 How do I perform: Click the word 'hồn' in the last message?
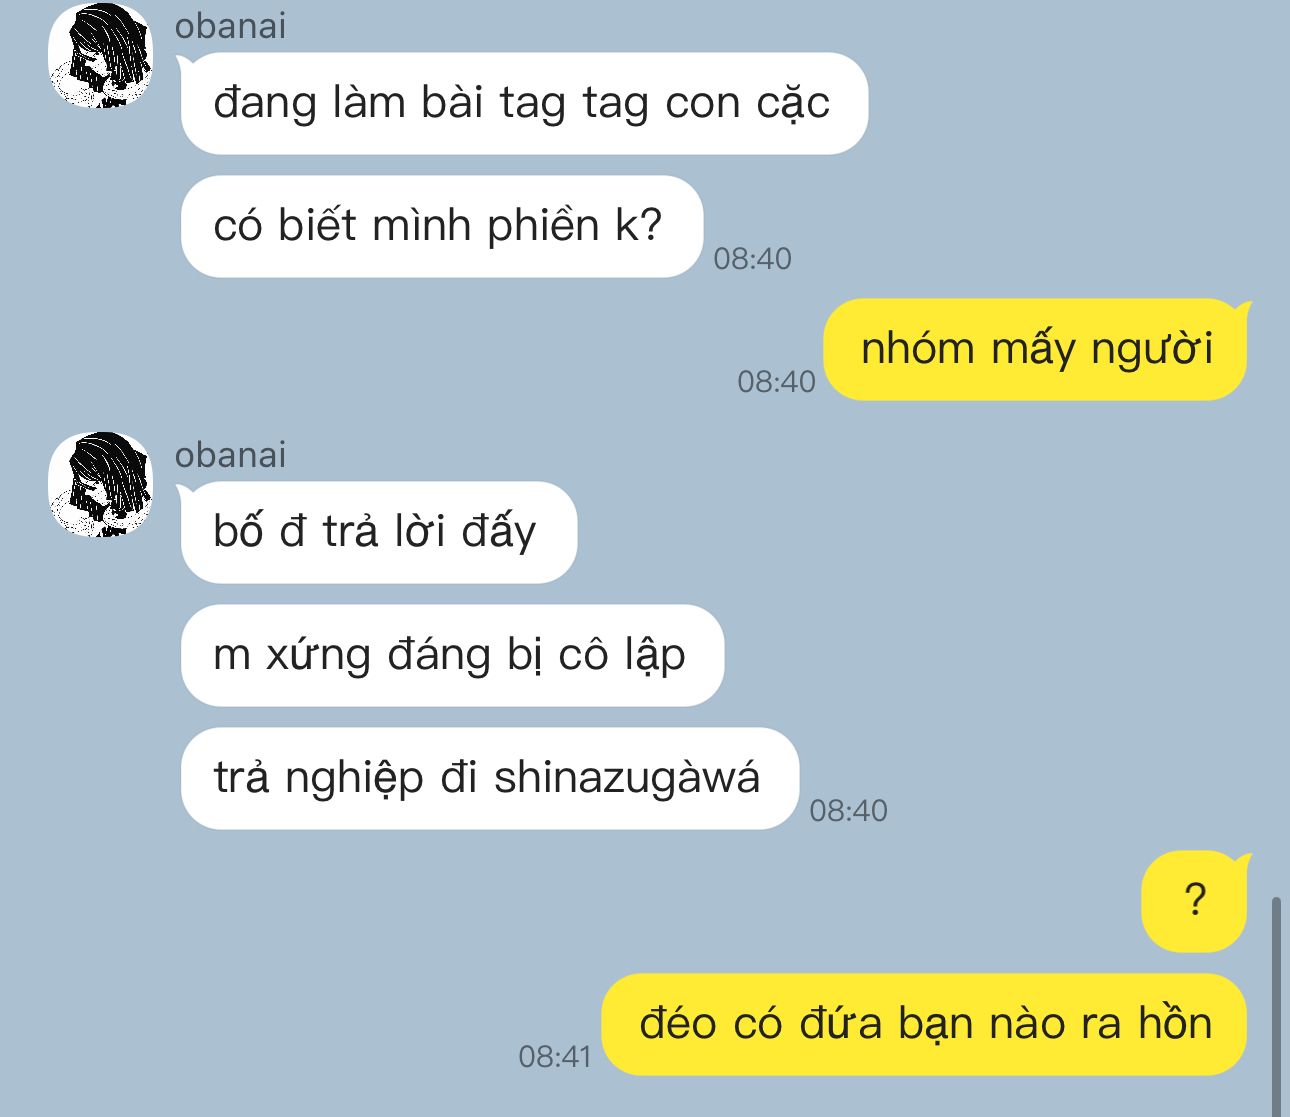(x=1175, y=1024)
